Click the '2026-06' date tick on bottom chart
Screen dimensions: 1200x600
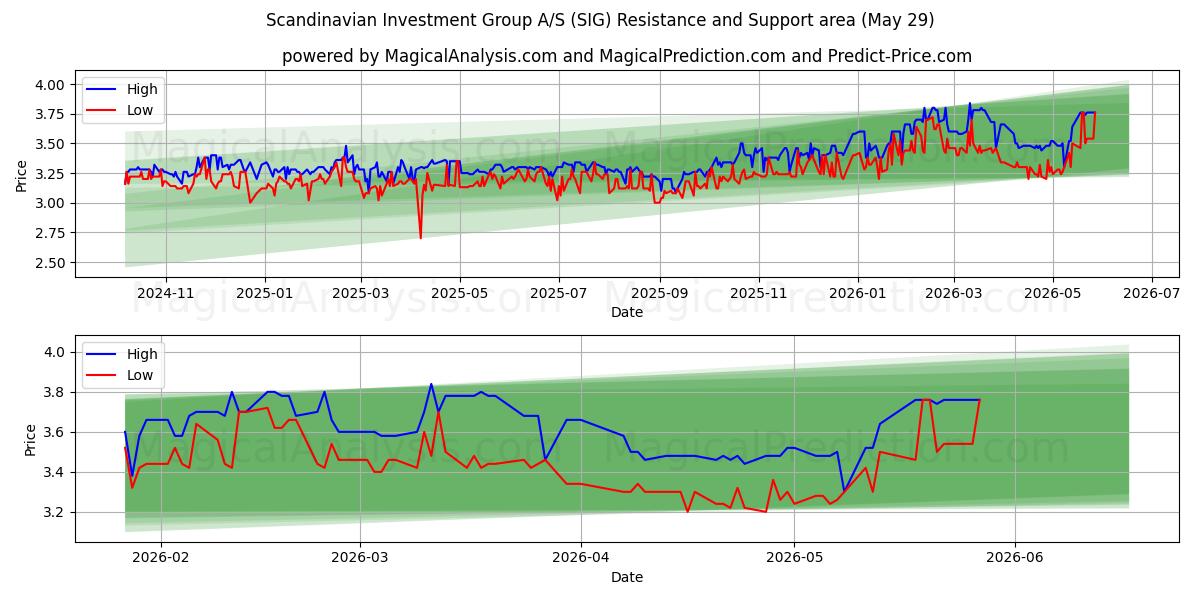pyautogui.click(x=1015, y=560)
